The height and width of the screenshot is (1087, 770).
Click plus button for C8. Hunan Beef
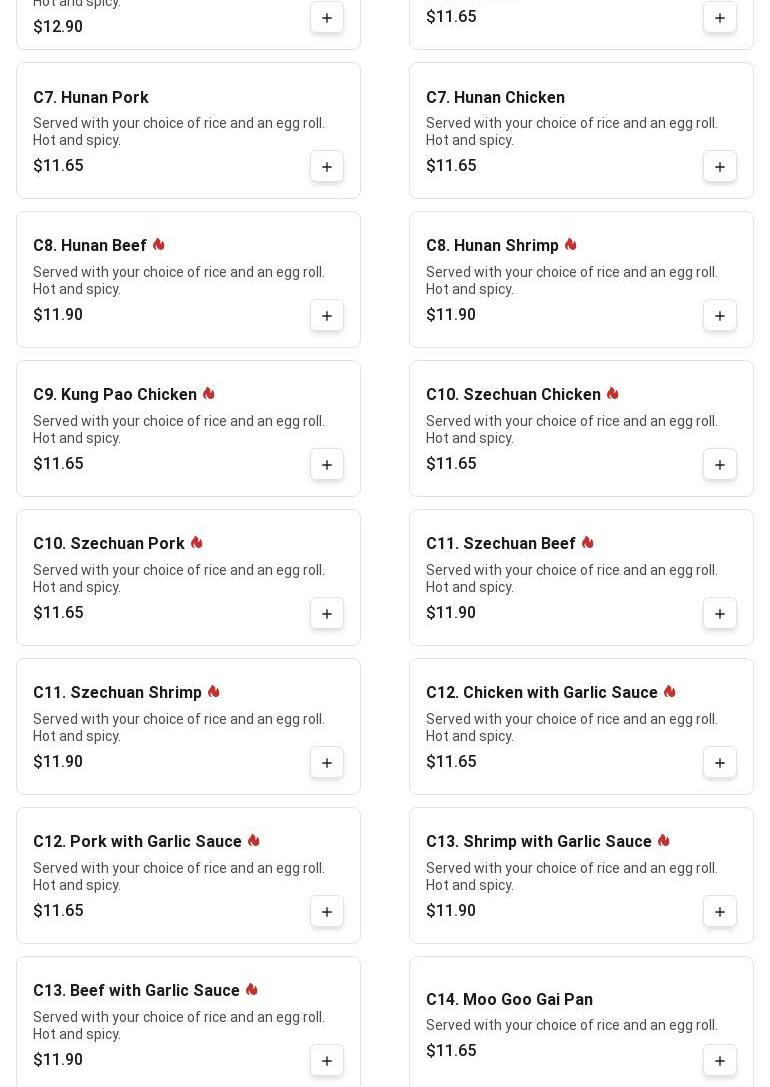pos(327,315)
